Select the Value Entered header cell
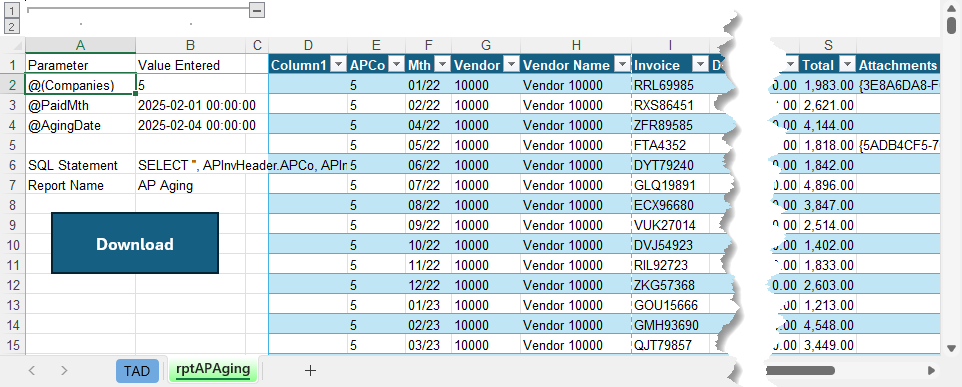This screenshot has width=962, height=387. coord(191,65)
